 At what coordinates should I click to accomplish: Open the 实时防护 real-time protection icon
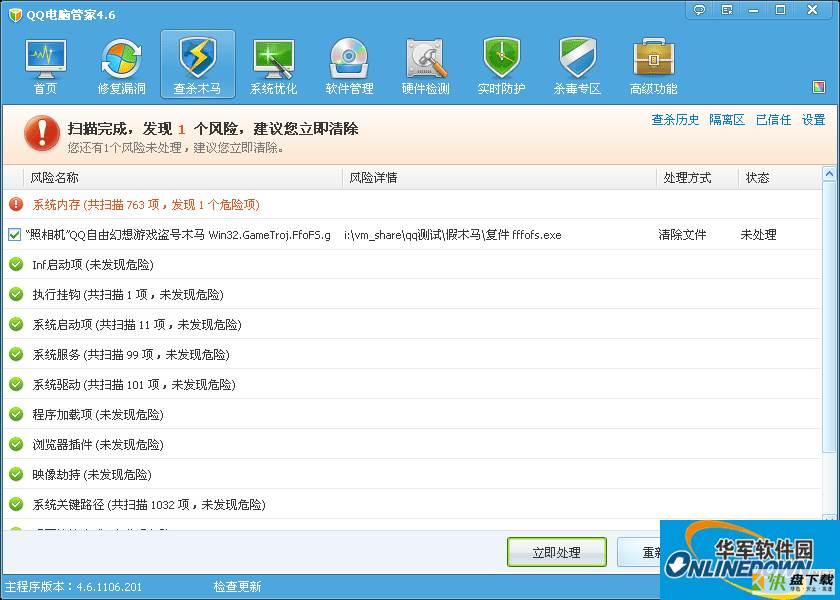click(x=501, y=66)
